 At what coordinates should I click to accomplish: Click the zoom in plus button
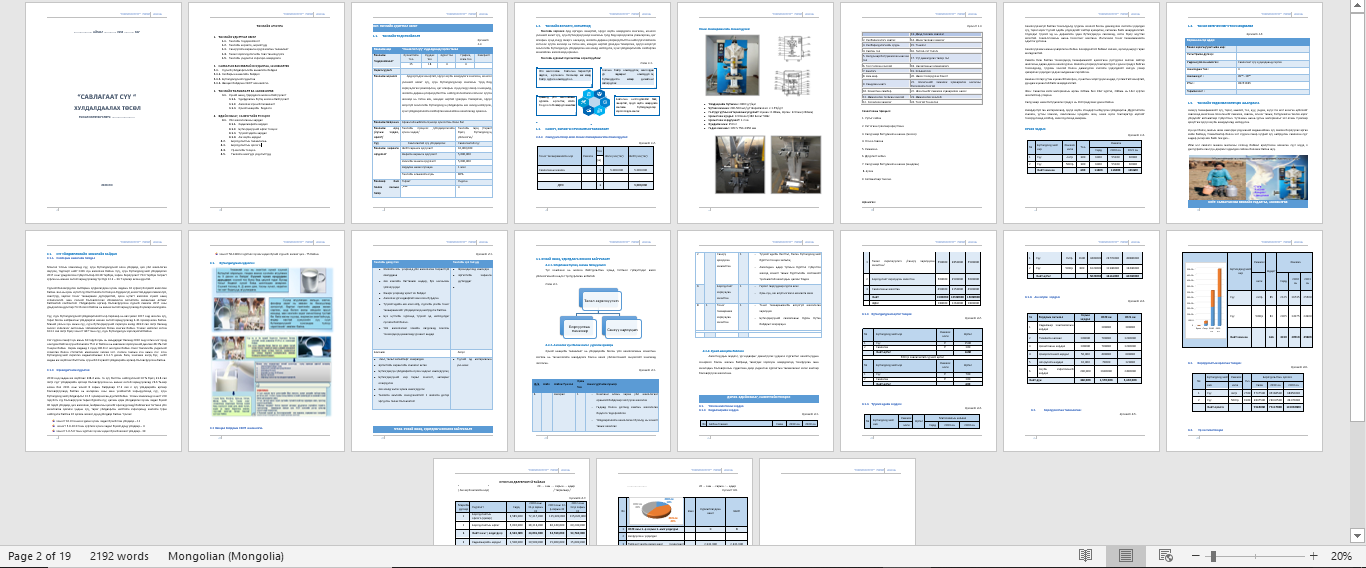[x=1314, y=555]
